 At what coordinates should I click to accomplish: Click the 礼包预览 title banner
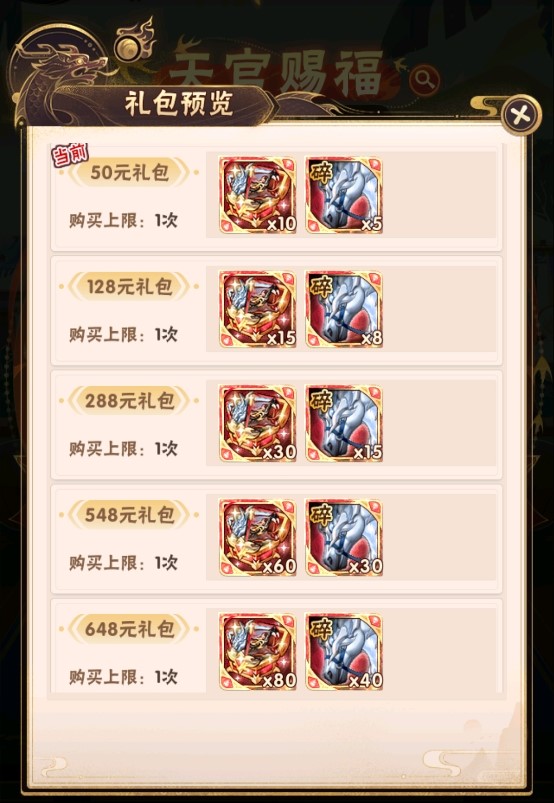[x=179, y=104]
